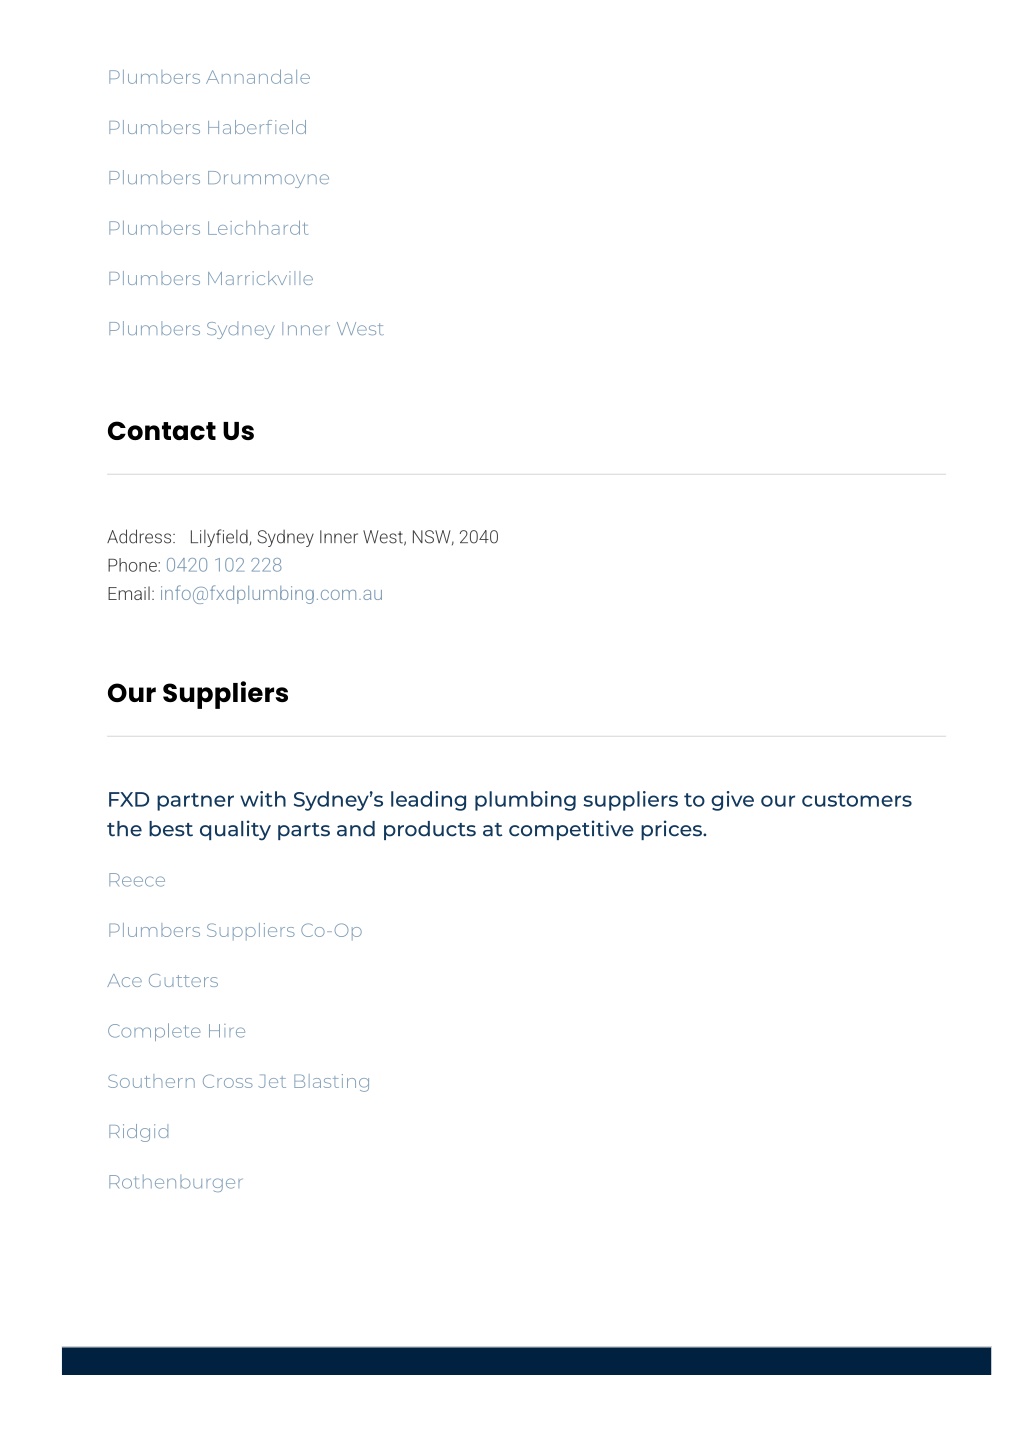Select the Plumbers Leichhardt link
The width and height of the screenshot is (1024, 1449).
click(208, 229)
